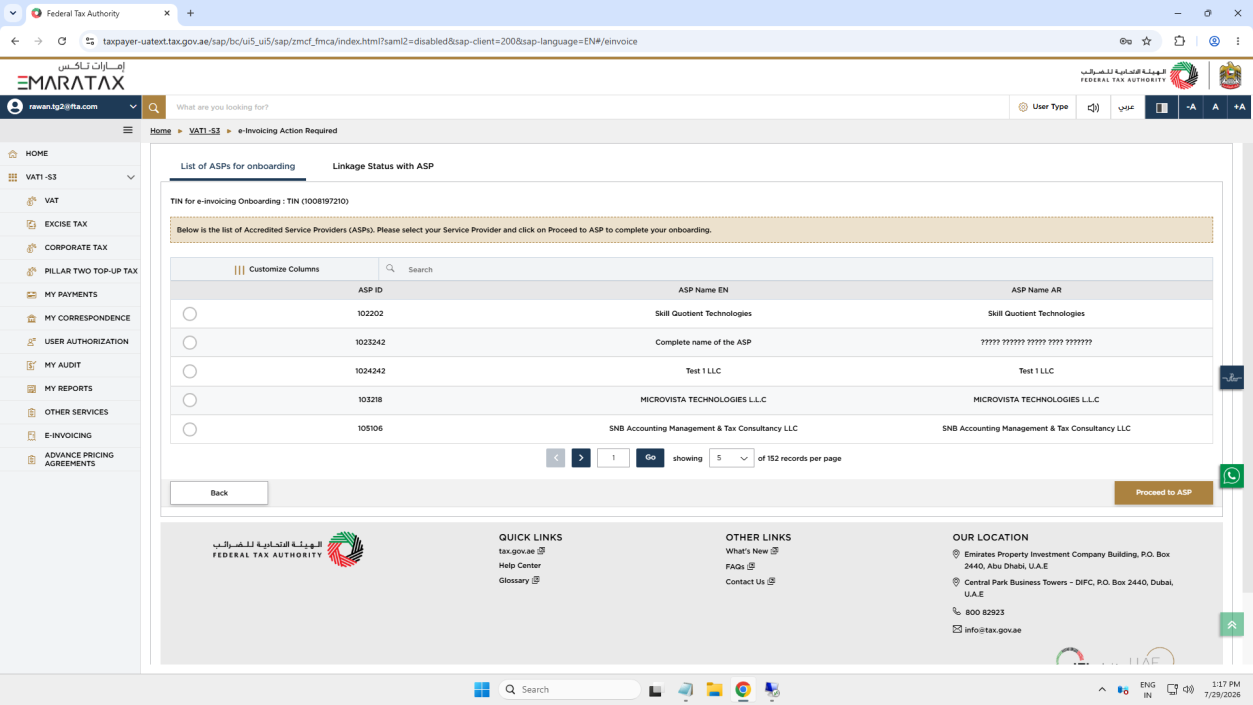Open the blue floating side widget
Screen dimensions: 1253x705
click(1232, 377)
